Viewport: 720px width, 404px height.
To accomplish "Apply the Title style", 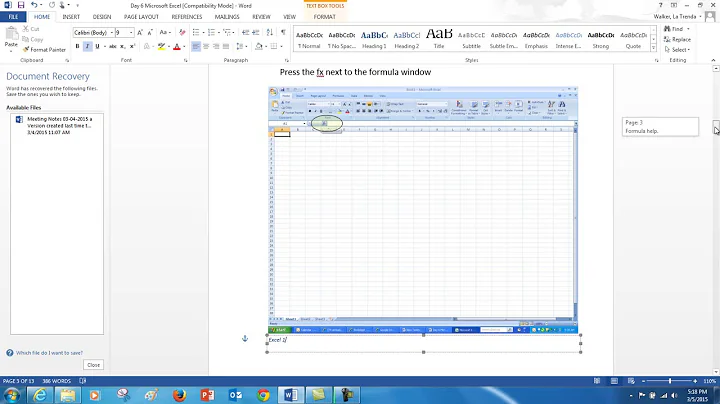I will (x=439, y=39).
